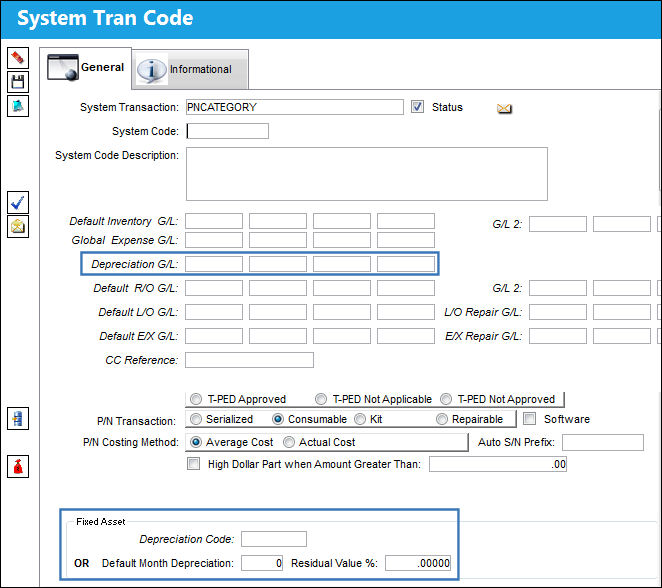Viewport: 662px width, 588px height.
Task: Click the open envelope icon in sidebar
Action: 18,227
